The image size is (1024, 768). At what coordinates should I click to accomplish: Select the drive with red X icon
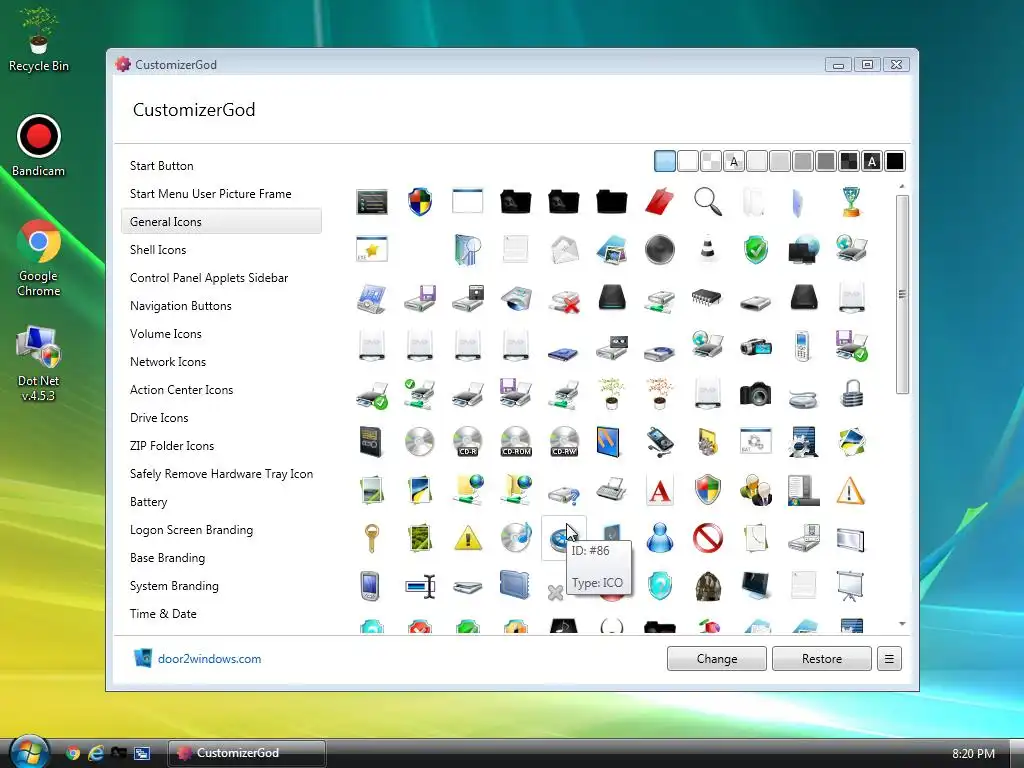[x=564, y=300]
